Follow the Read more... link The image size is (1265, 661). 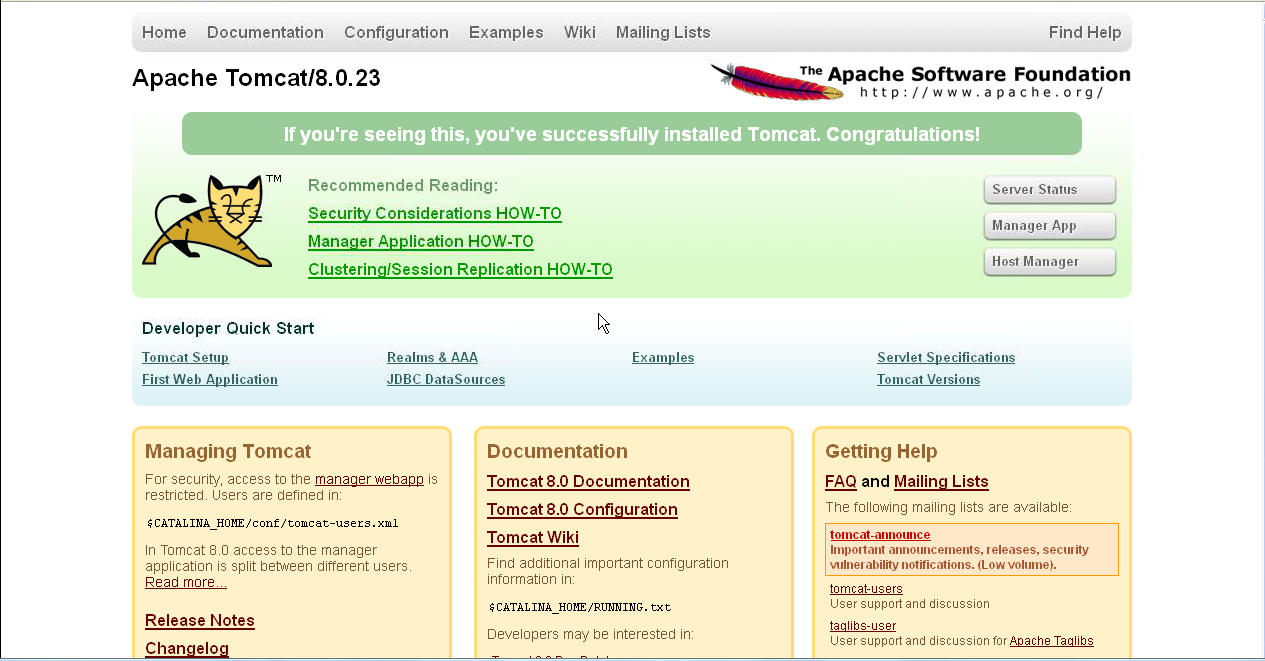[x=186, y=582]
